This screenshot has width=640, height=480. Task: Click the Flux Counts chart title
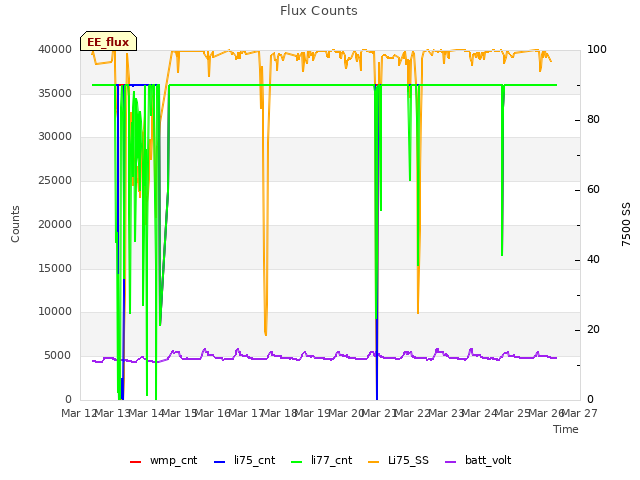[319, 11]
